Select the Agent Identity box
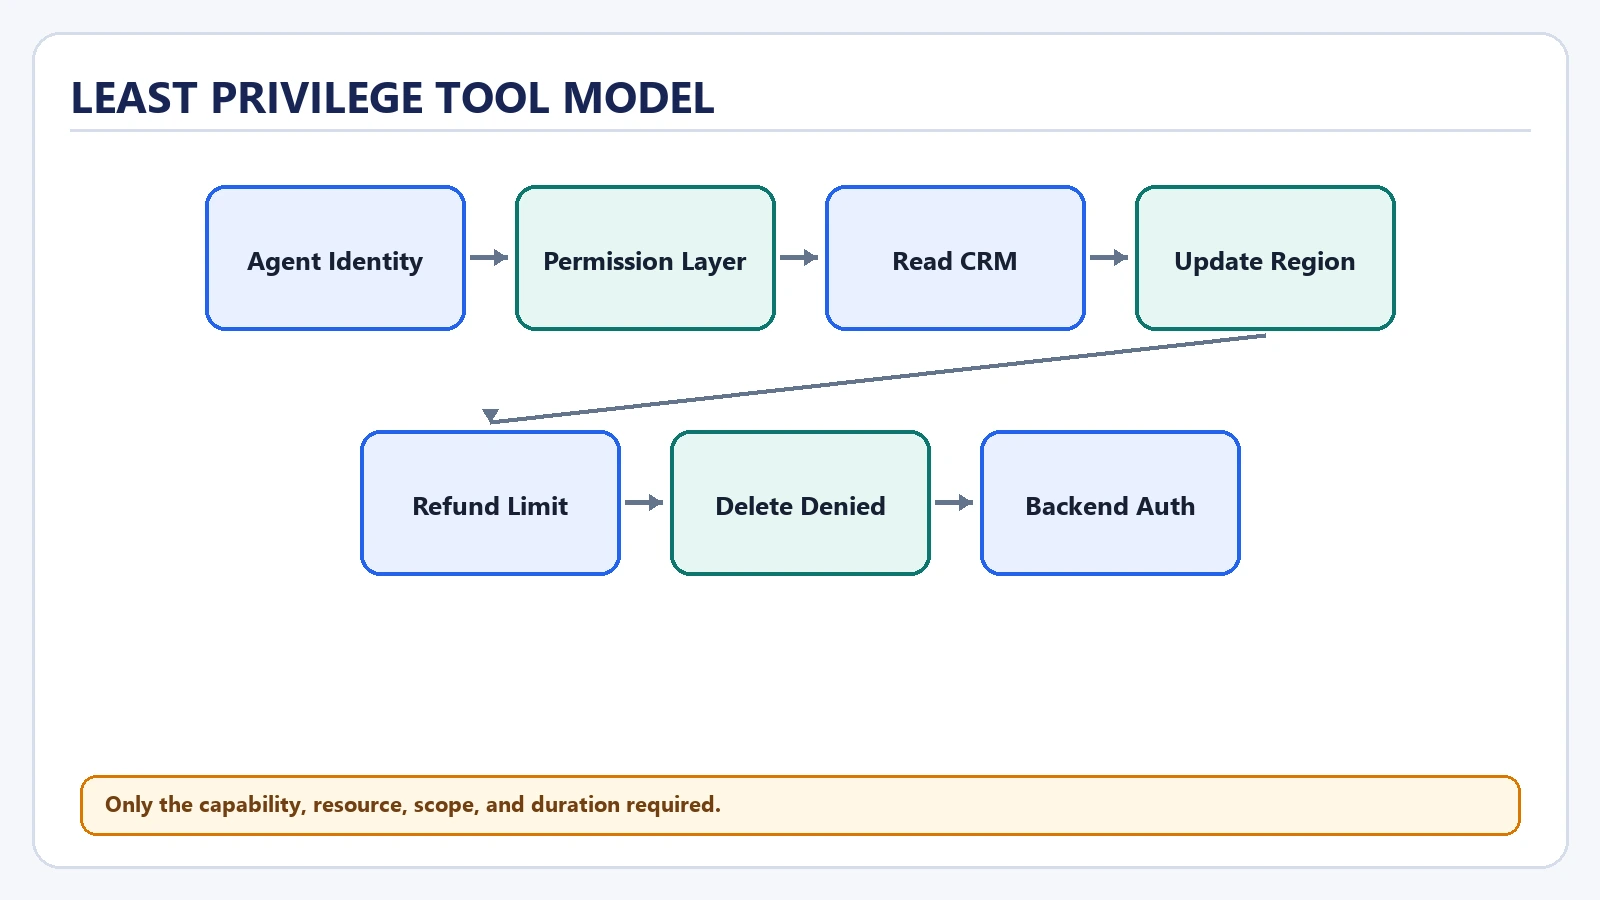Screen dimensions: 1600x900 click(335, 258)
